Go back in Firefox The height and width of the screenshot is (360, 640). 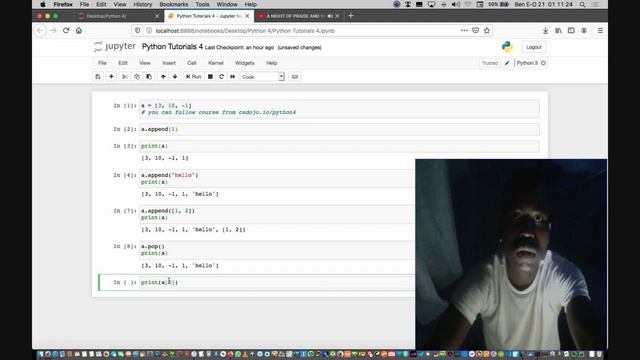pyautogui.click(x=40, y=31)
